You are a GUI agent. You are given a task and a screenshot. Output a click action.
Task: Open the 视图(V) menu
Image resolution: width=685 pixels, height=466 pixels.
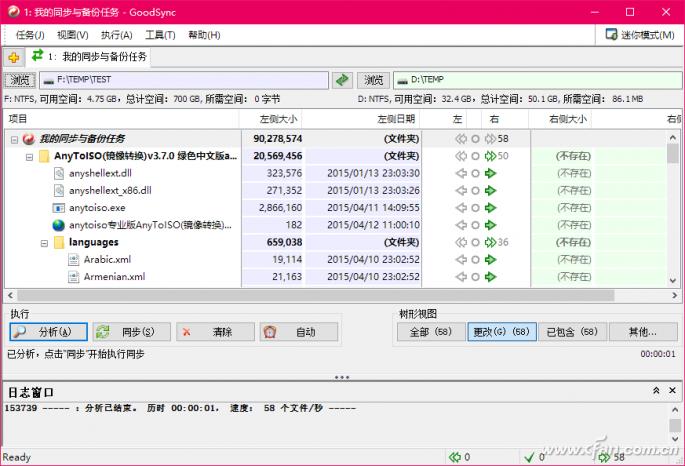point(73,35)
